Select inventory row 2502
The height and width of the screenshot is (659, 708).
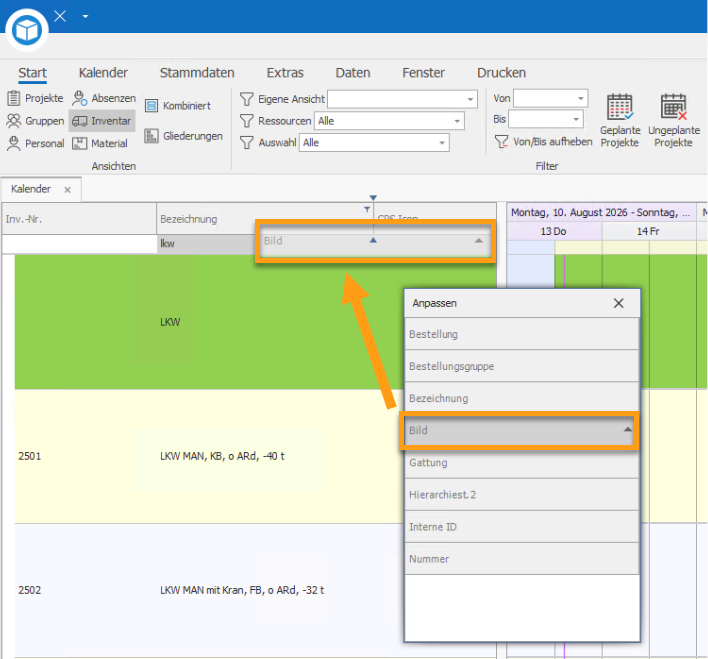[255, 590]
